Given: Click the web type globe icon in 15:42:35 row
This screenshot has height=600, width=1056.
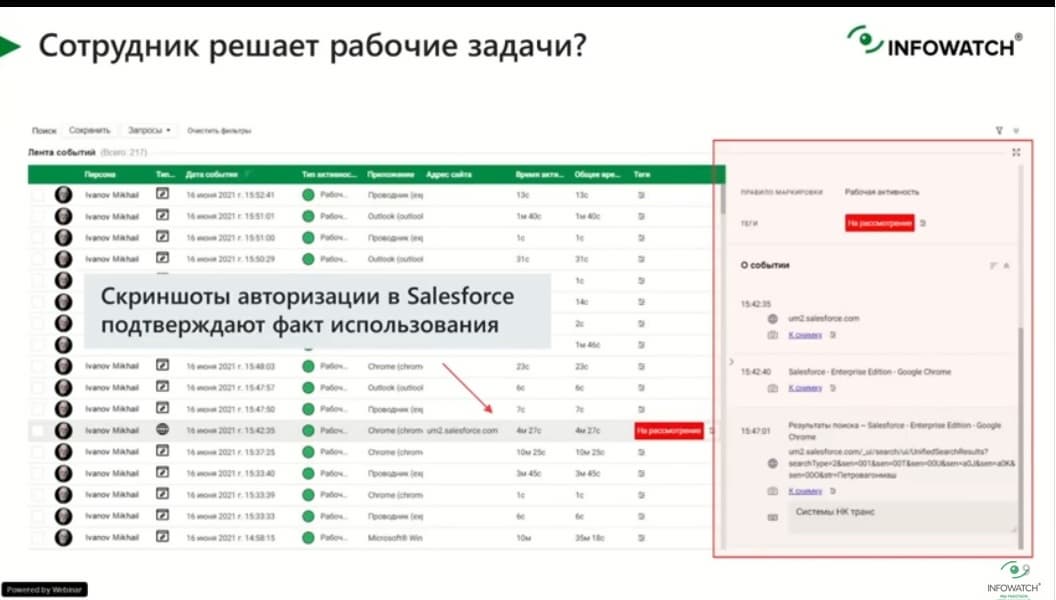Looking at the screenshot, I should coord(162,430).
